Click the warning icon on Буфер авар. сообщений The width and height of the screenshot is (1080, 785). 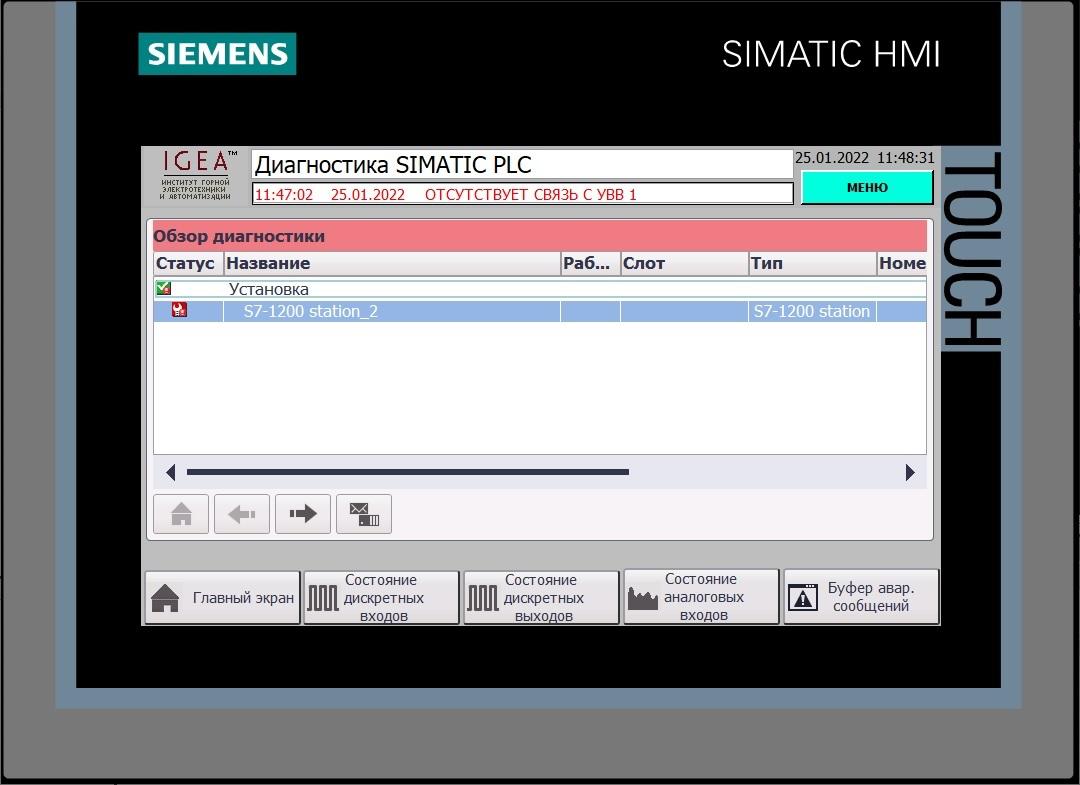[802, 597]
